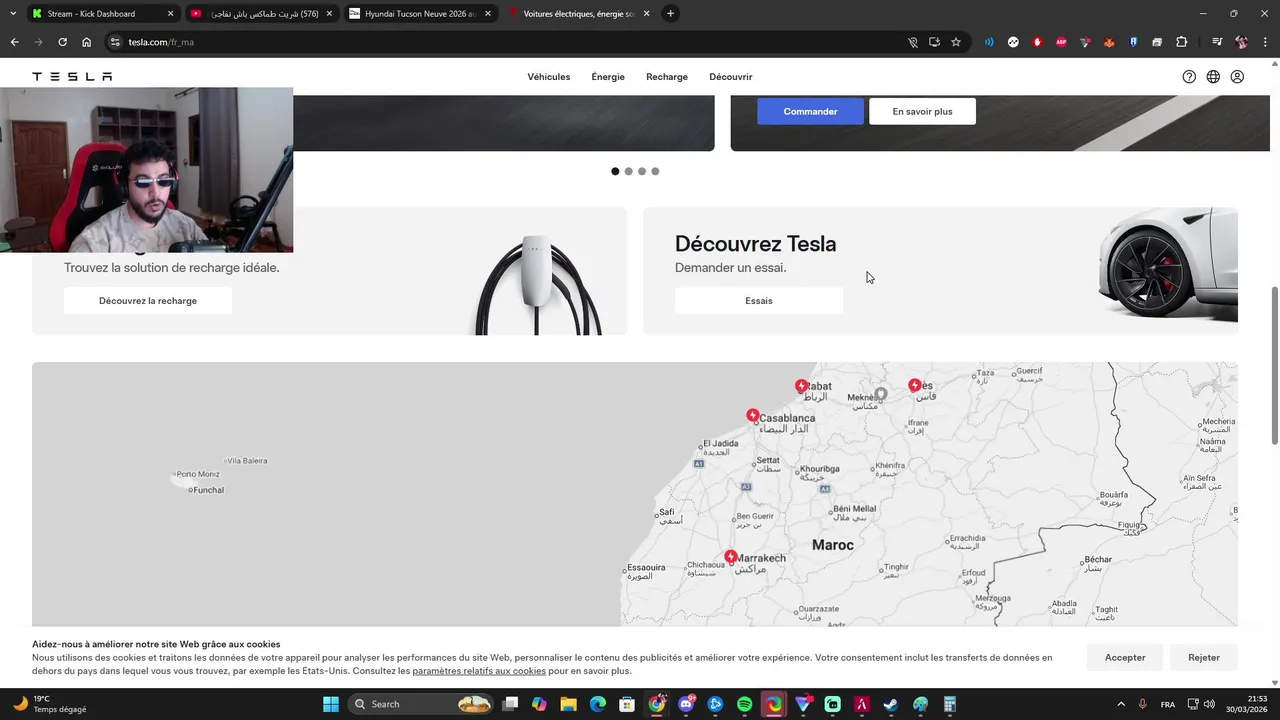Open the MetaMask fox extension
The image size is (1280, 720).
click(1109, 42)
